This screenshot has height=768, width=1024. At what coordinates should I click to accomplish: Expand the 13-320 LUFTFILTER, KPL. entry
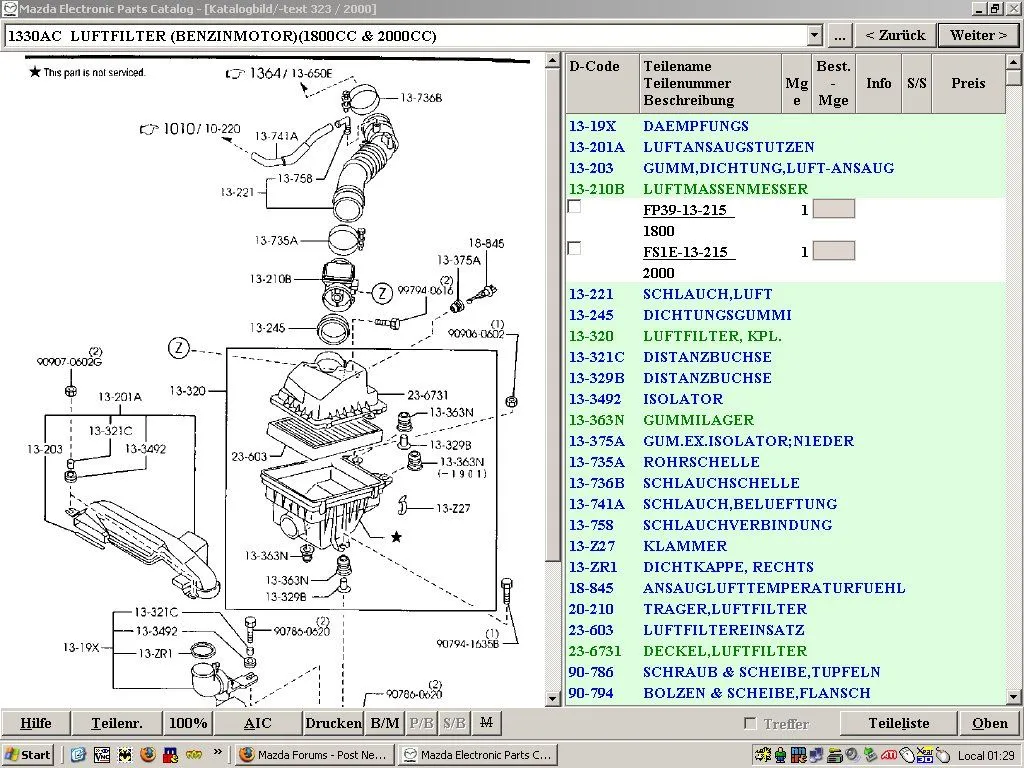[x=711, y=336]
